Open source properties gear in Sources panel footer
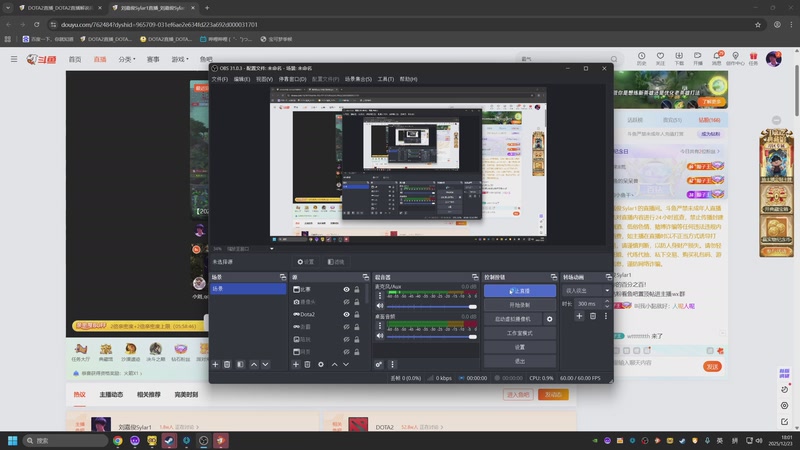The height and width of the screenshot is (450, 800). click(321, 364)
